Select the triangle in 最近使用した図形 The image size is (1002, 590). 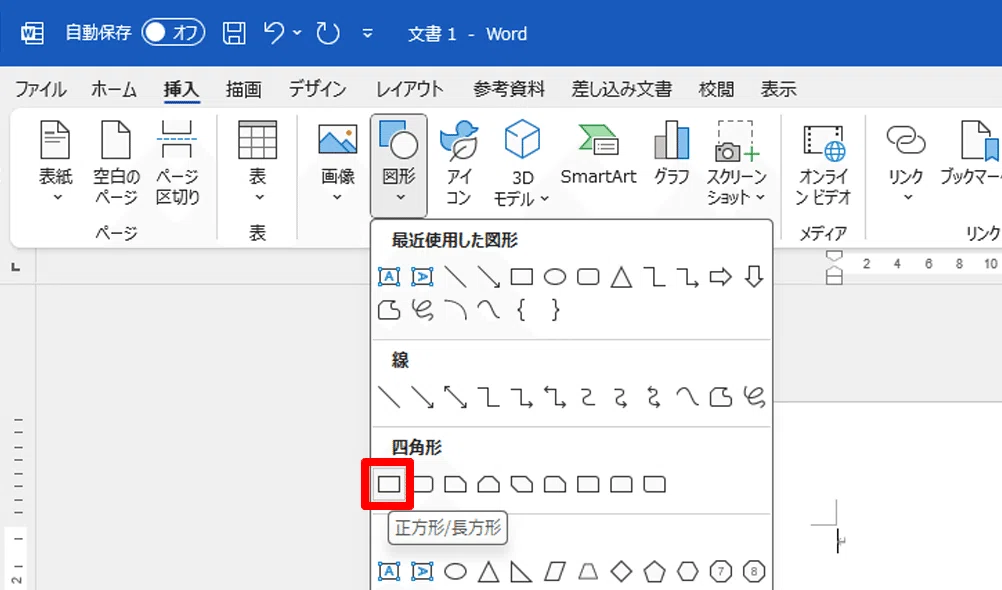pyautogui.click(x=621, y=277)
